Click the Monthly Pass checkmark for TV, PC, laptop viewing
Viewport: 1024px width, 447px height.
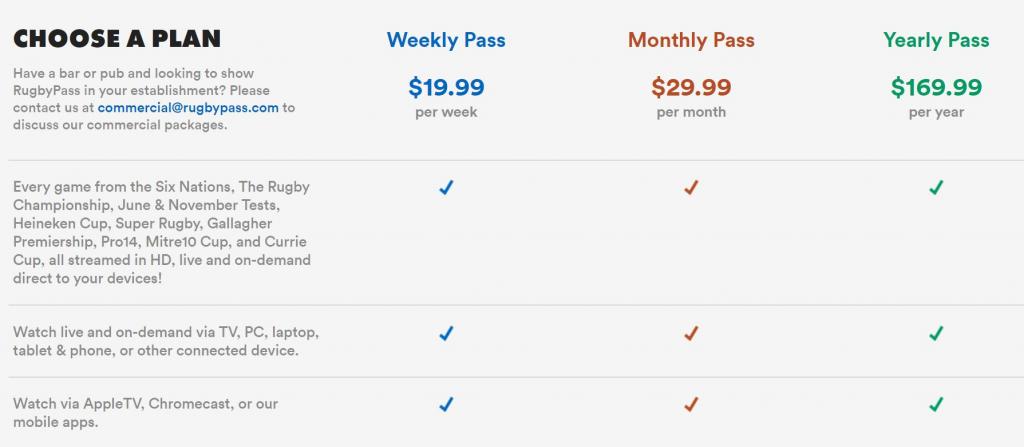(x=691, y=334)
